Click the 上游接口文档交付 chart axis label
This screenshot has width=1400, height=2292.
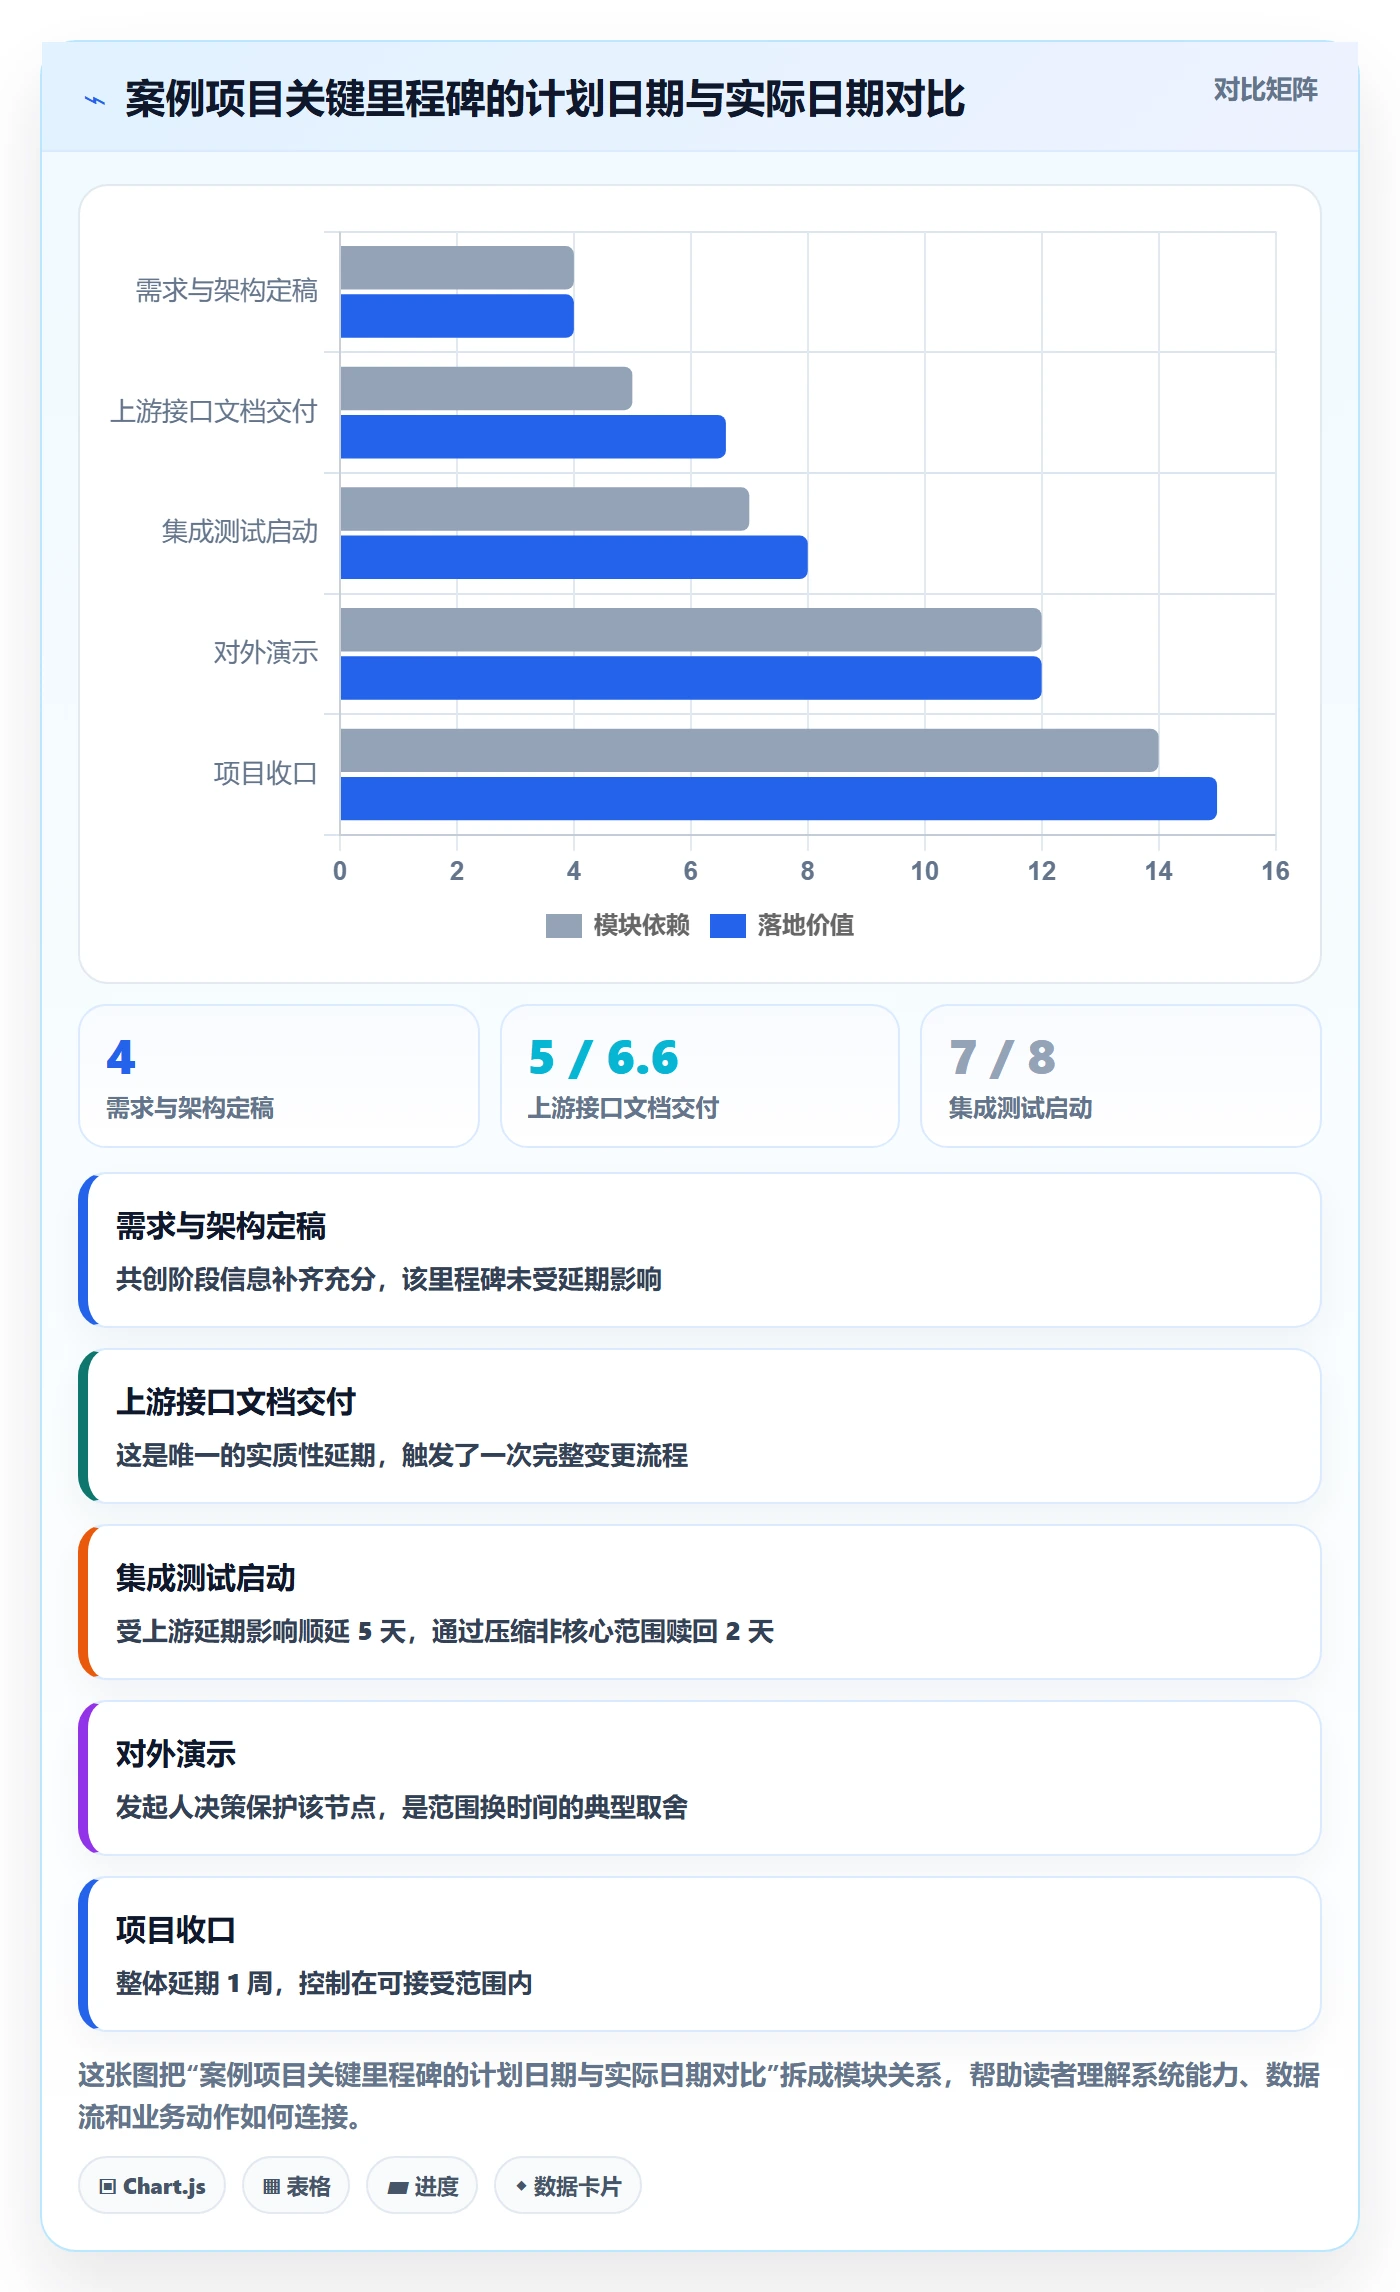[214, 412]
